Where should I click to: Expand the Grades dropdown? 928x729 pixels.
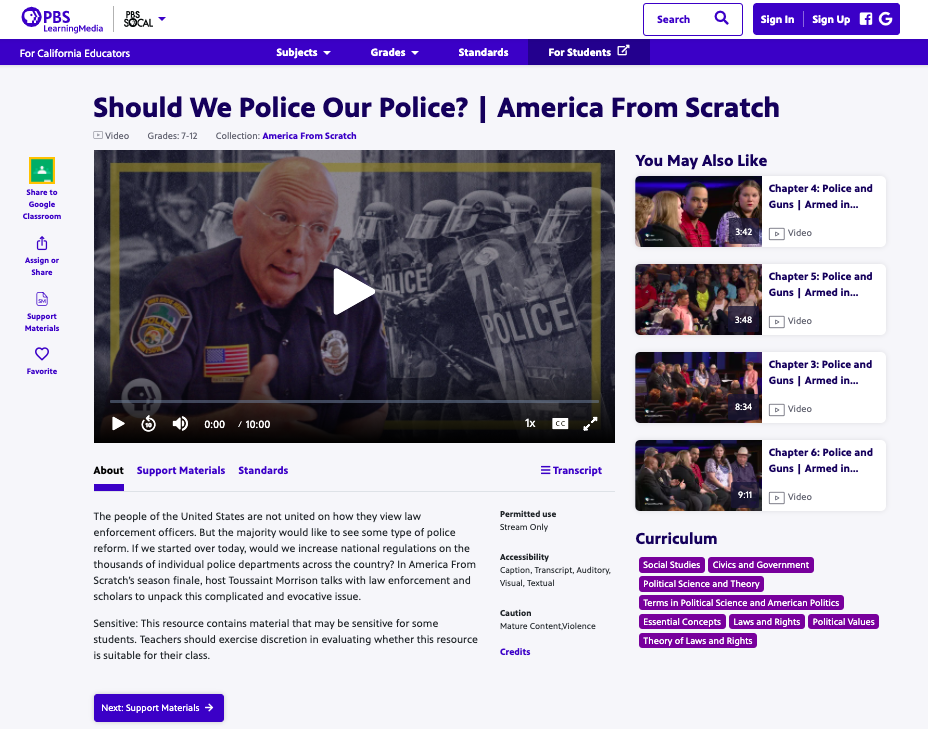point(394,51)
